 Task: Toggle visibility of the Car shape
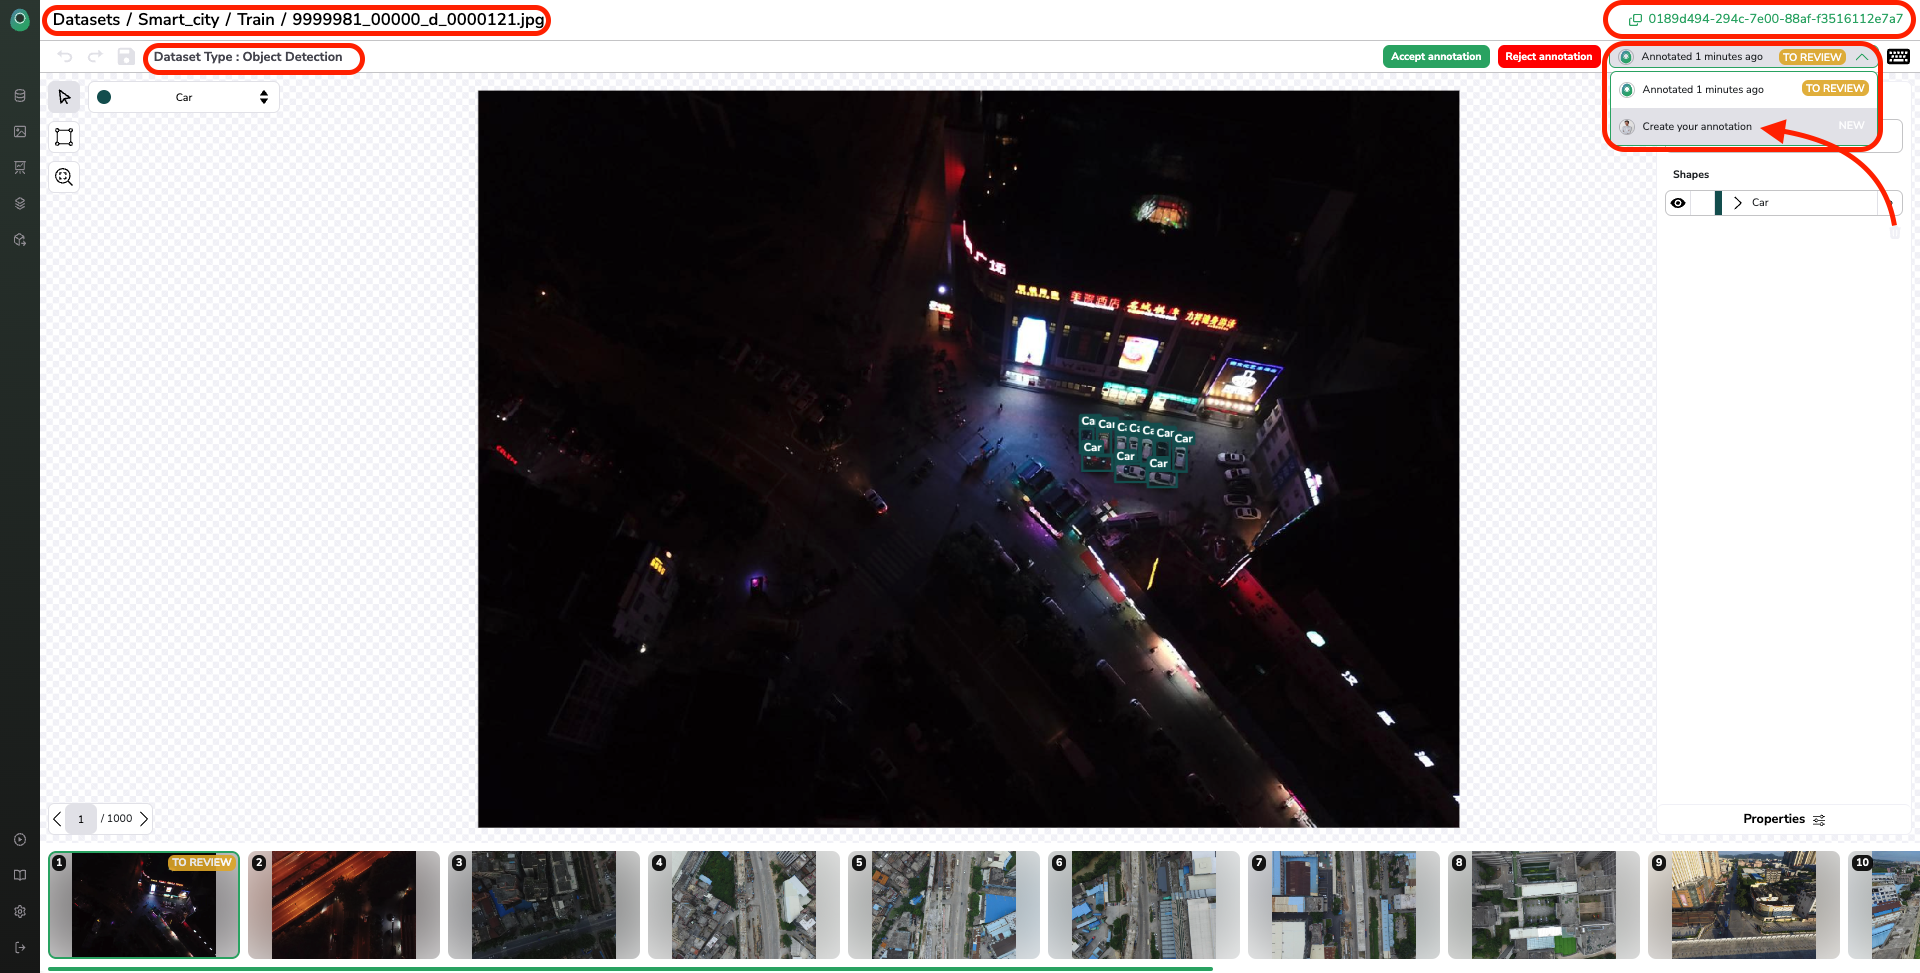tap(1678, 203)
